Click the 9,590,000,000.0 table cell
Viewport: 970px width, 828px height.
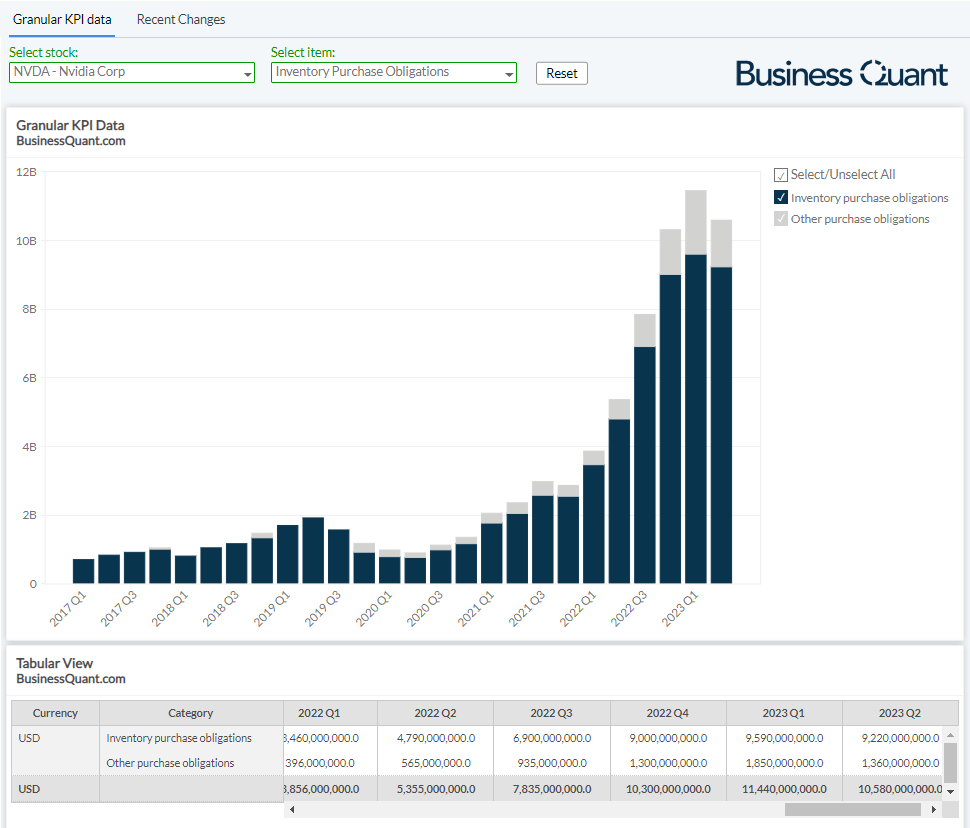[x=784, y=738]
